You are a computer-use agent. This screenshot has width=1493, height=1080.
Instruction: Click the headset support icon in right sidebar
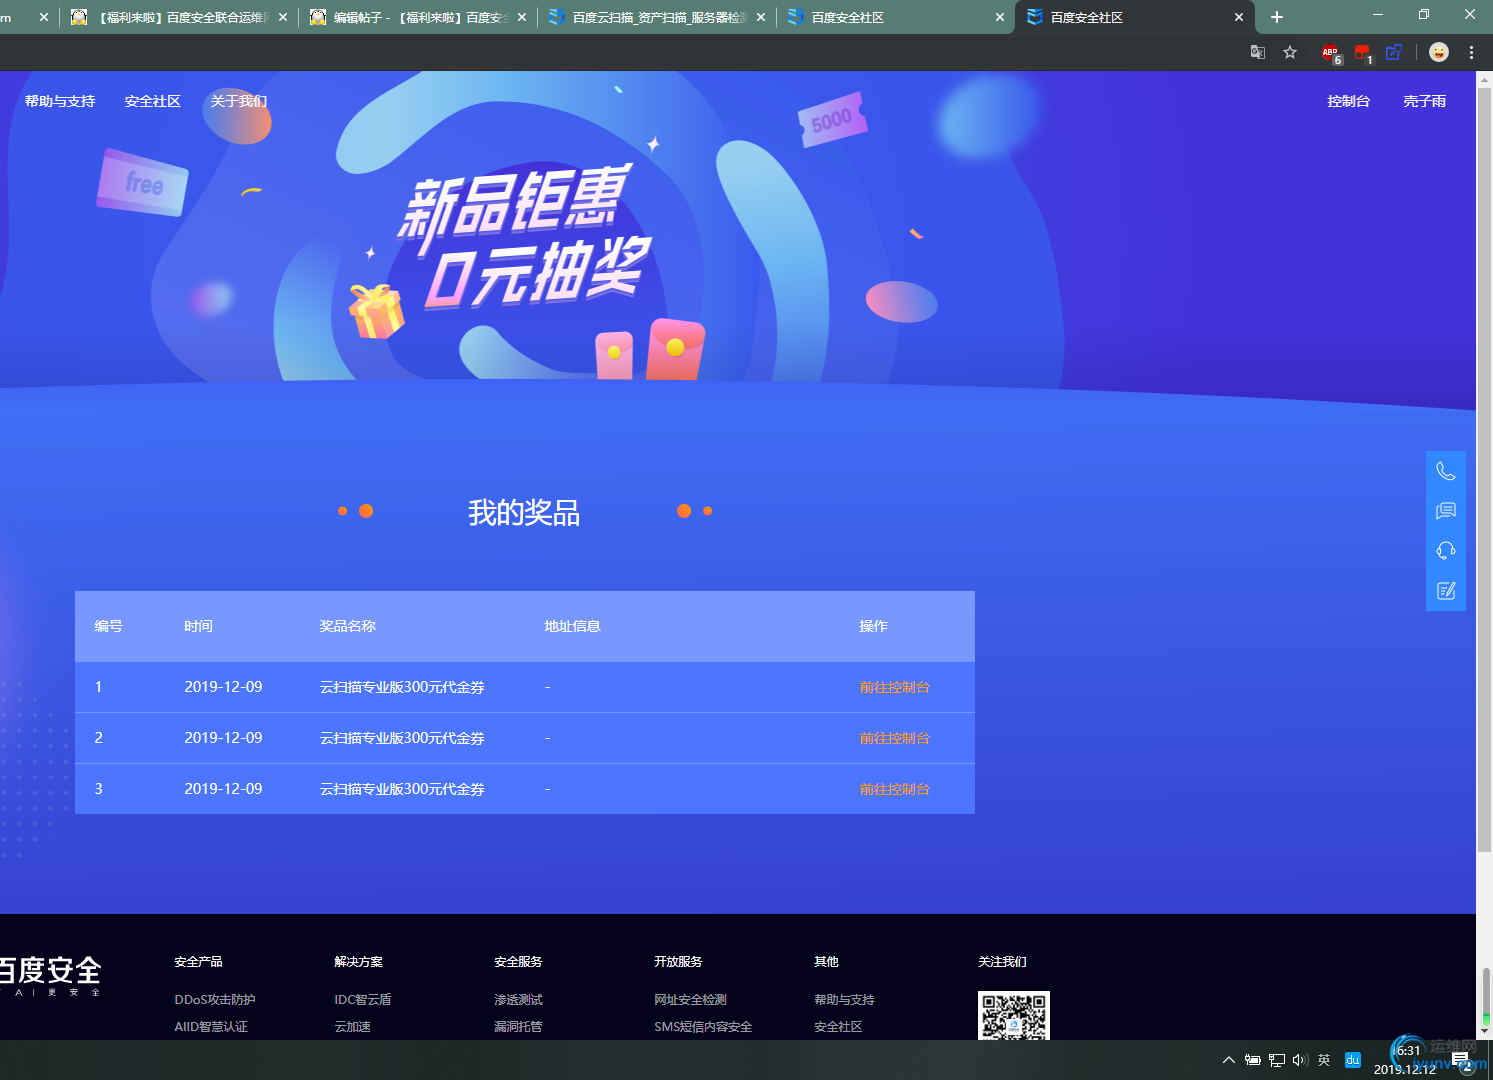pos(1446,551)
